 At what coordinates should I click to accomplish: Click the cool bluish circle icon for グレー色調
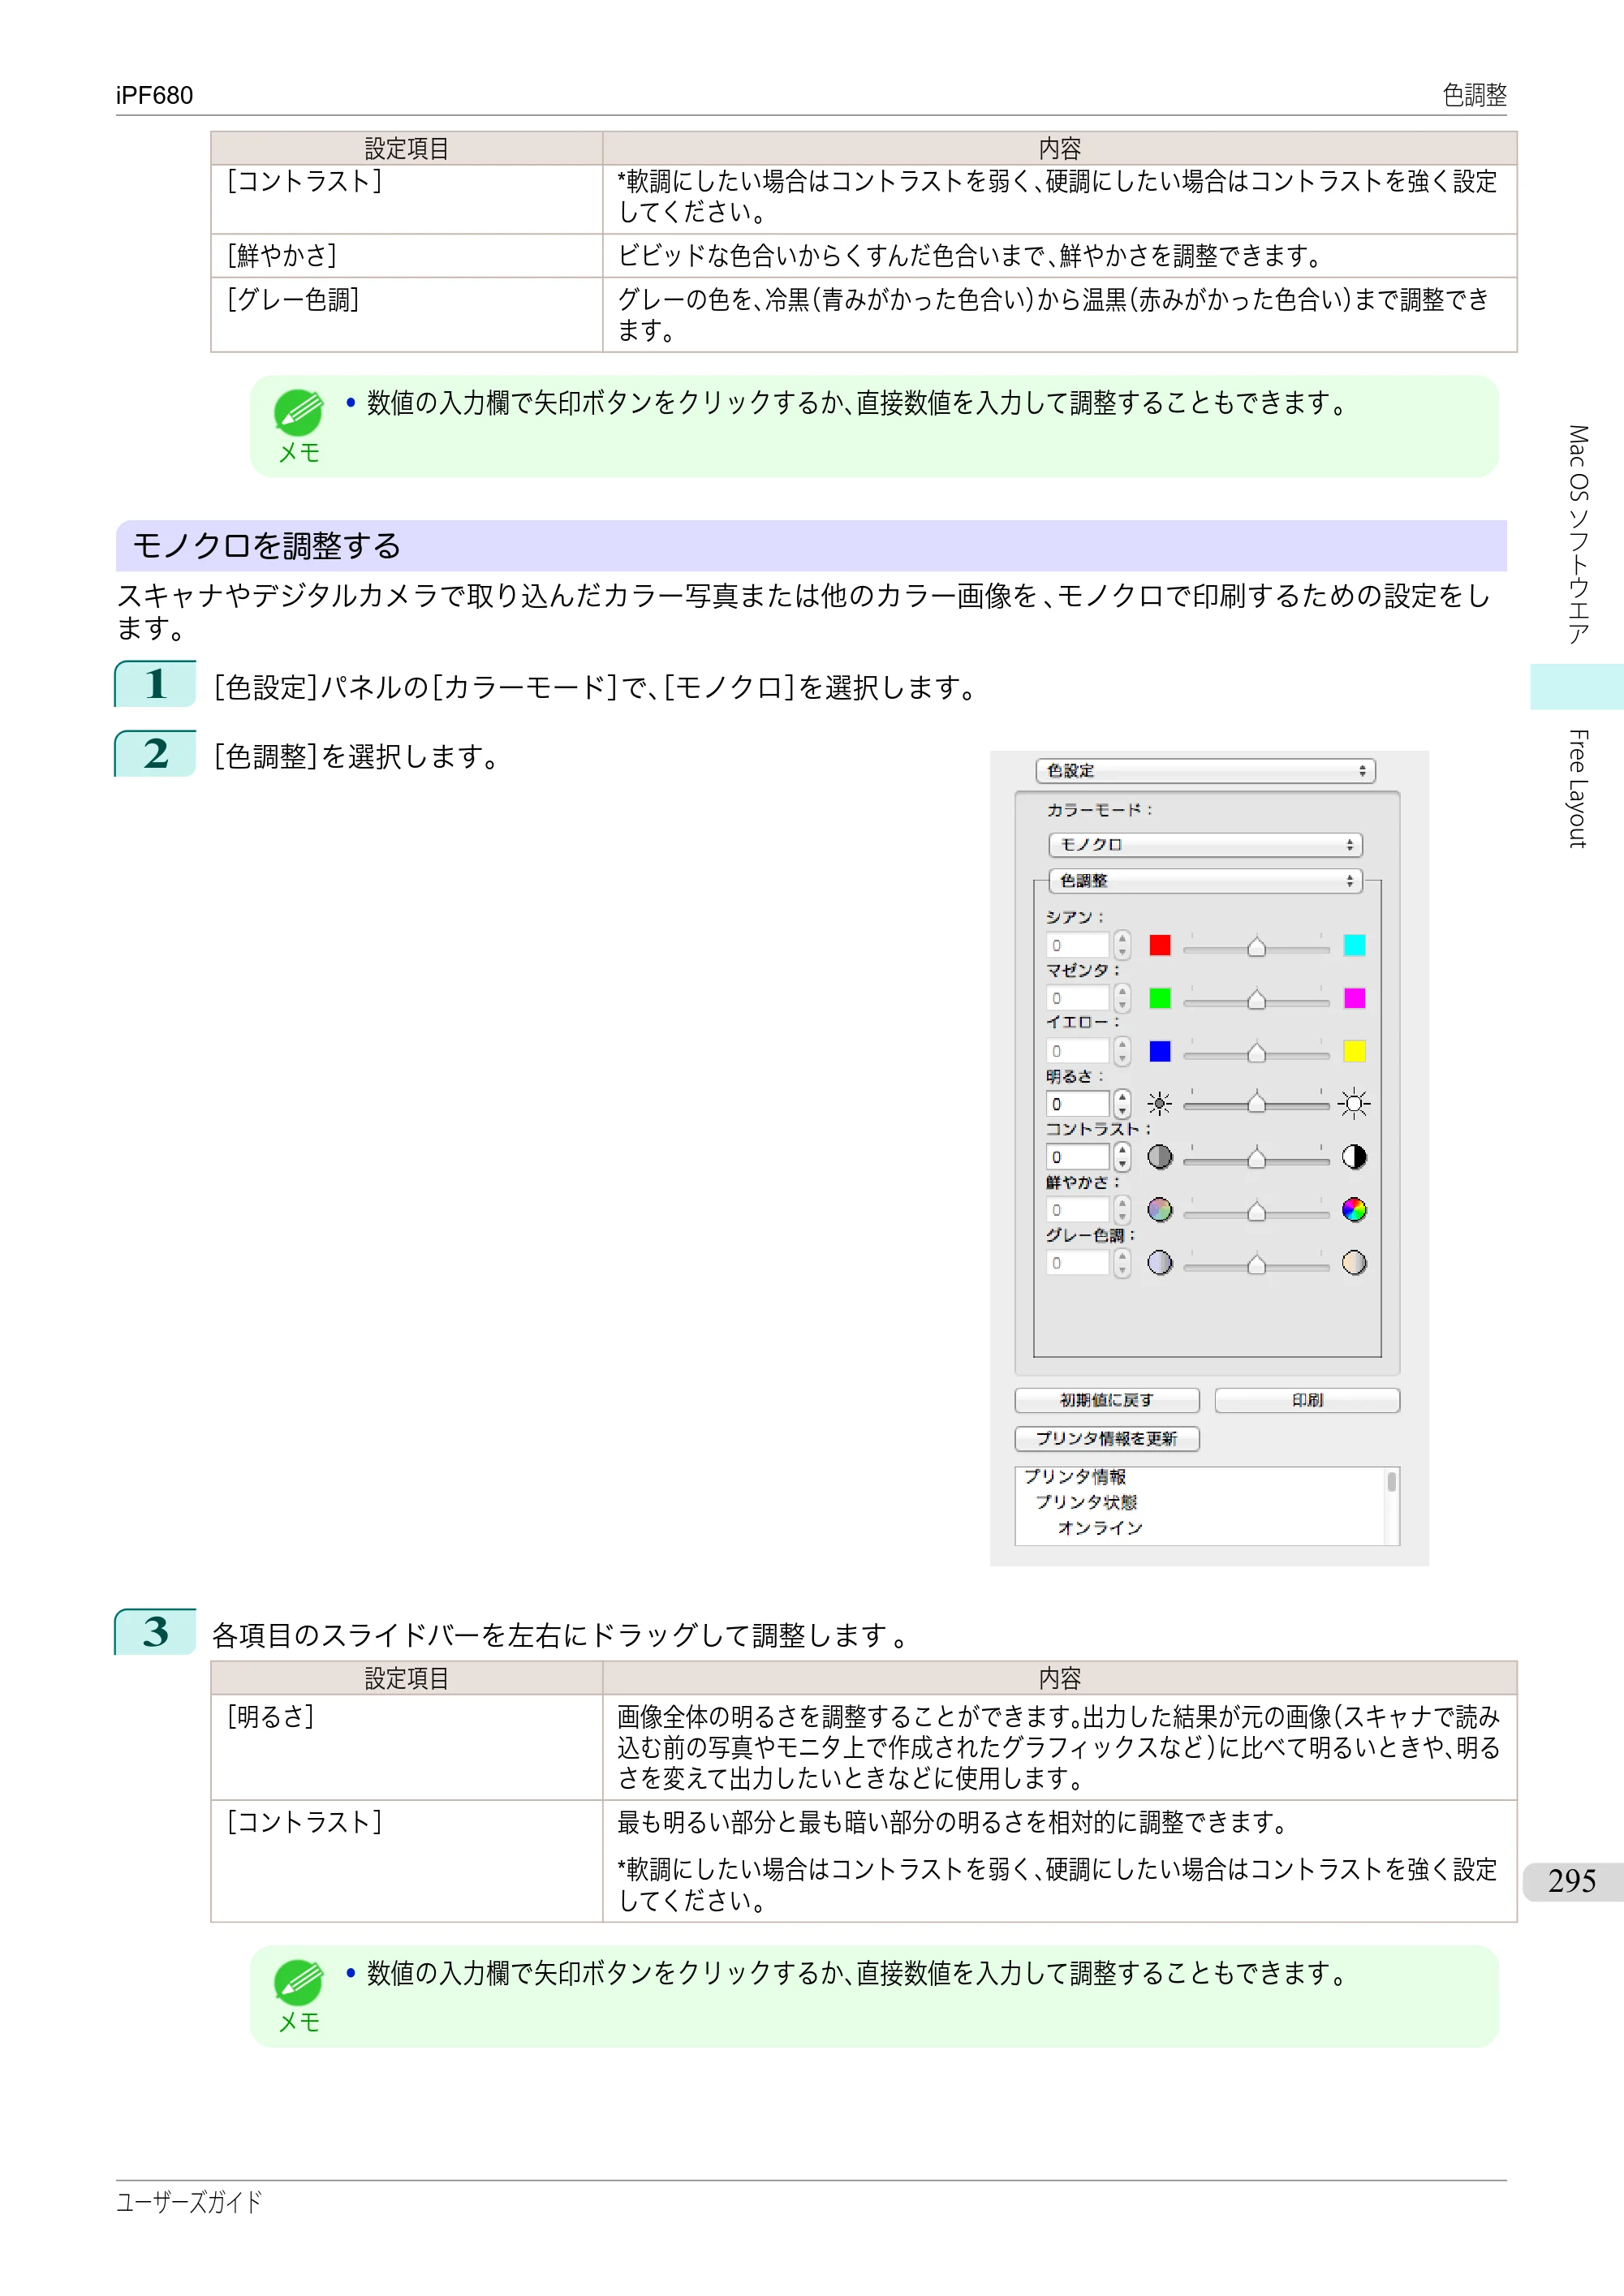click(x=1159, y=1263)
